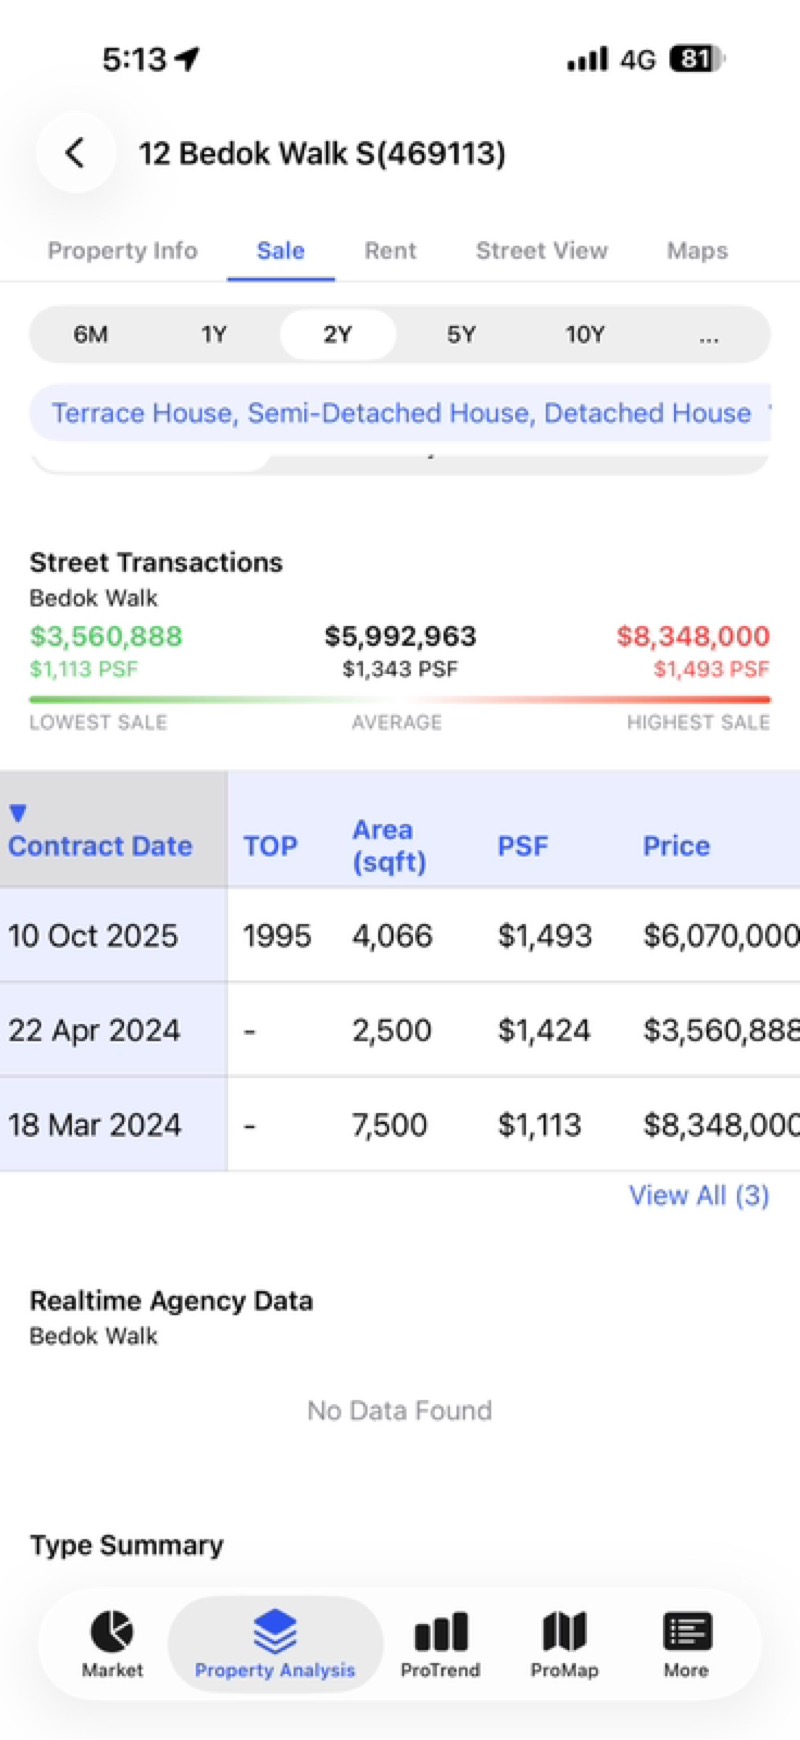
Task: Expand more time range options (...)
Action: [709, 336]
